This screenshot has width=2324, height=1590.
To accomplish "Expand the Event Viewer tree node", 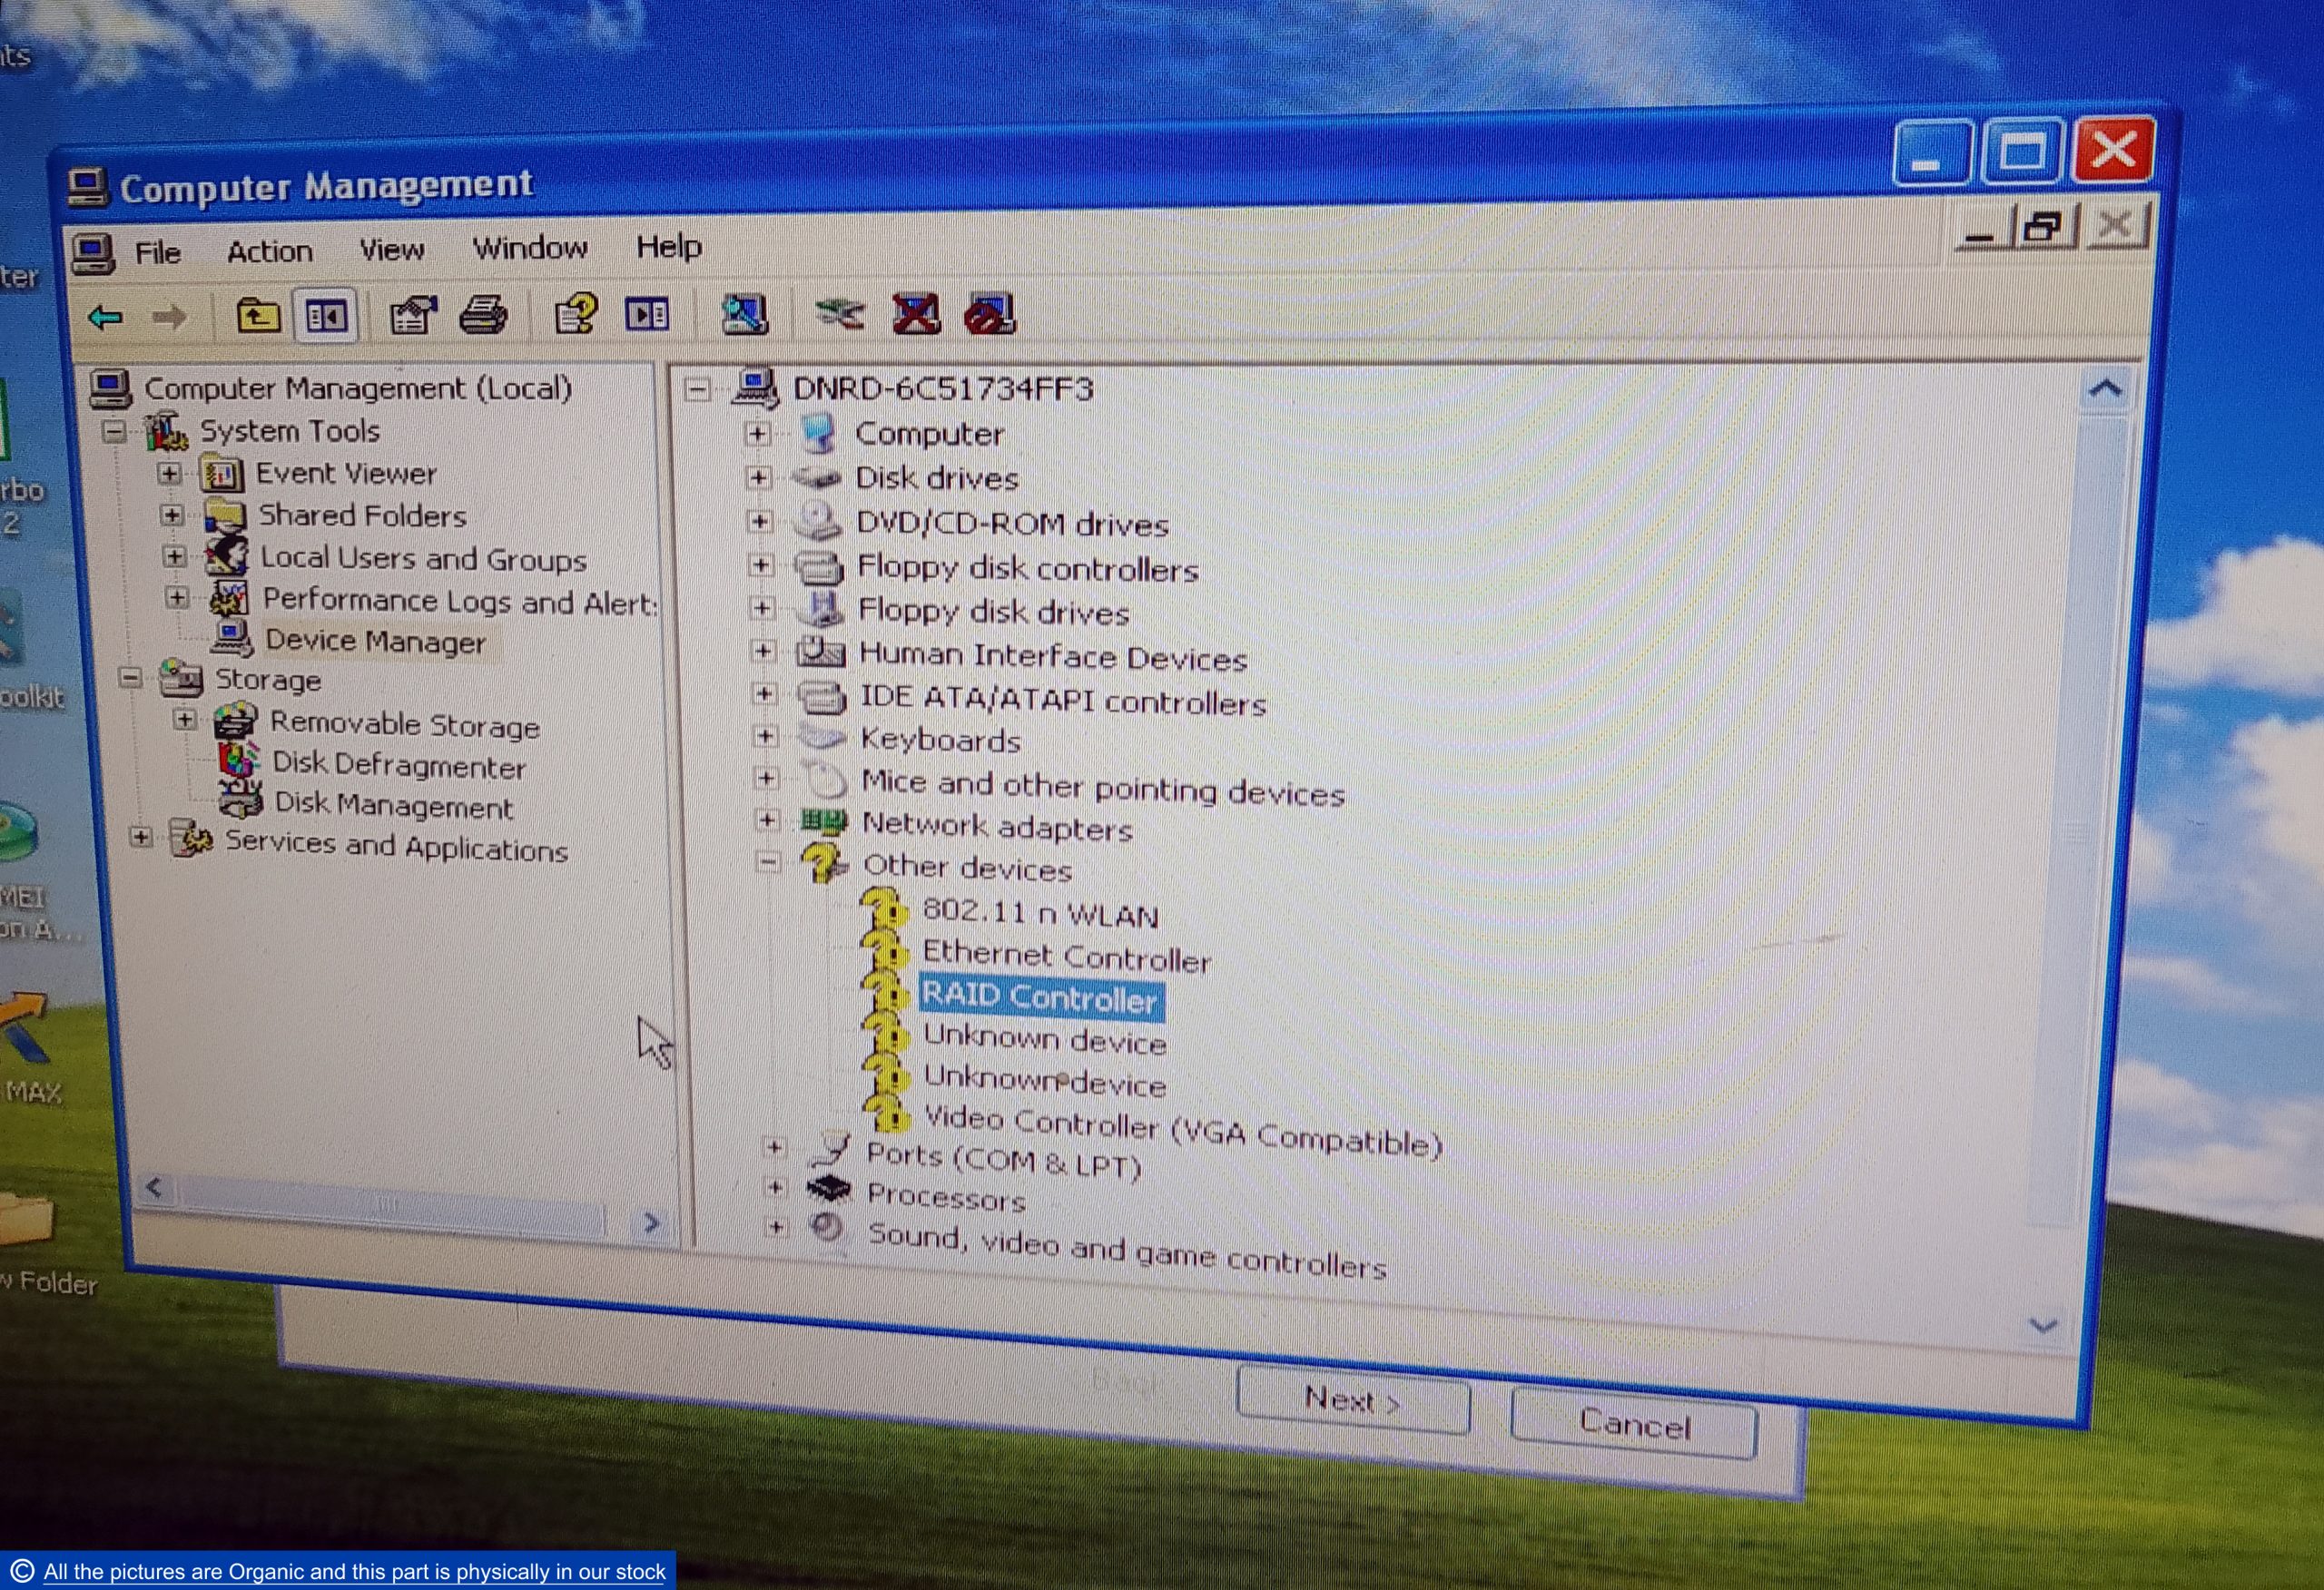I will (169, 473).
